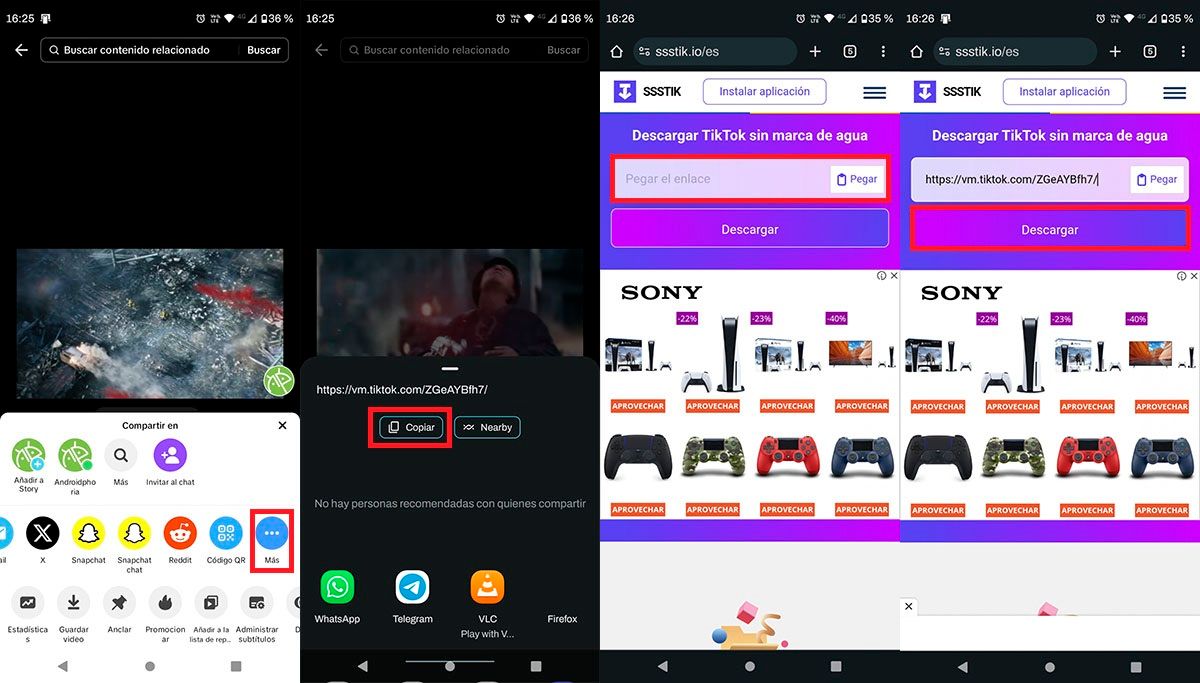Open ad info icon on page with pasted link
1200x683 pixels.
coord(1181,276)
